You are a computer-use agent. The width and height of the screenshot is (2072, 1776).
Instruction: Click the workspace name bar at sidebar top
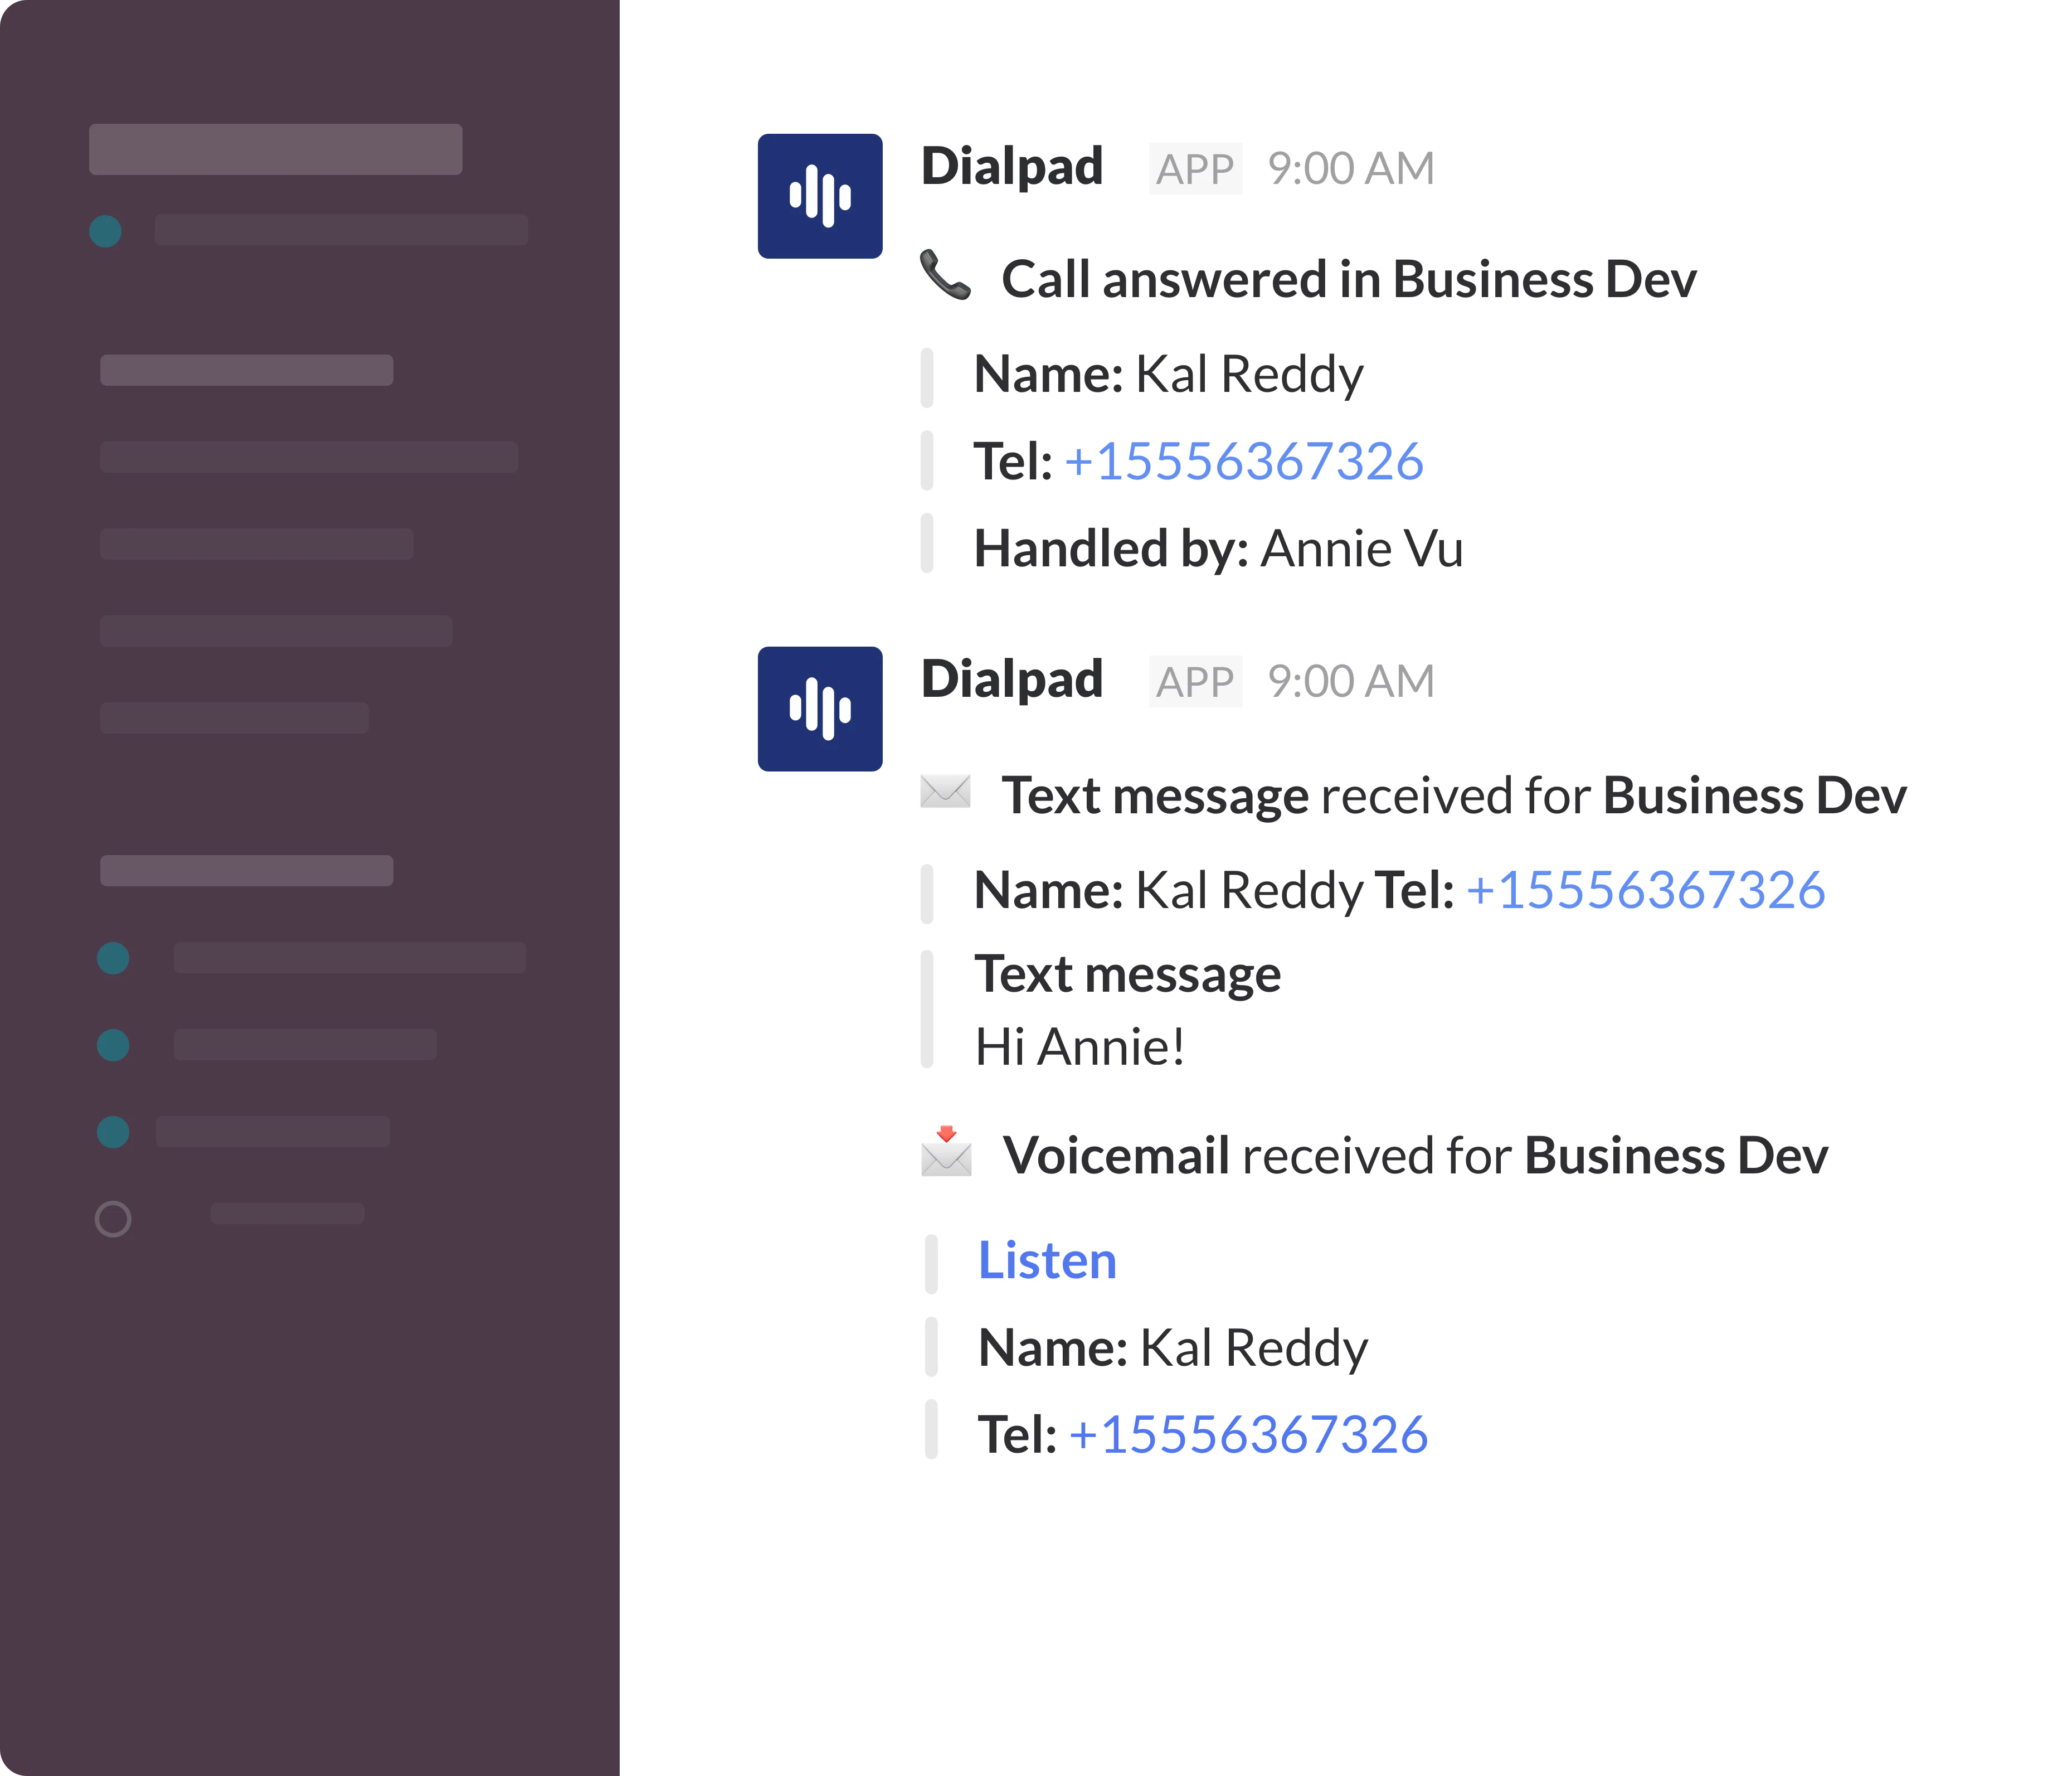[275, 149]
